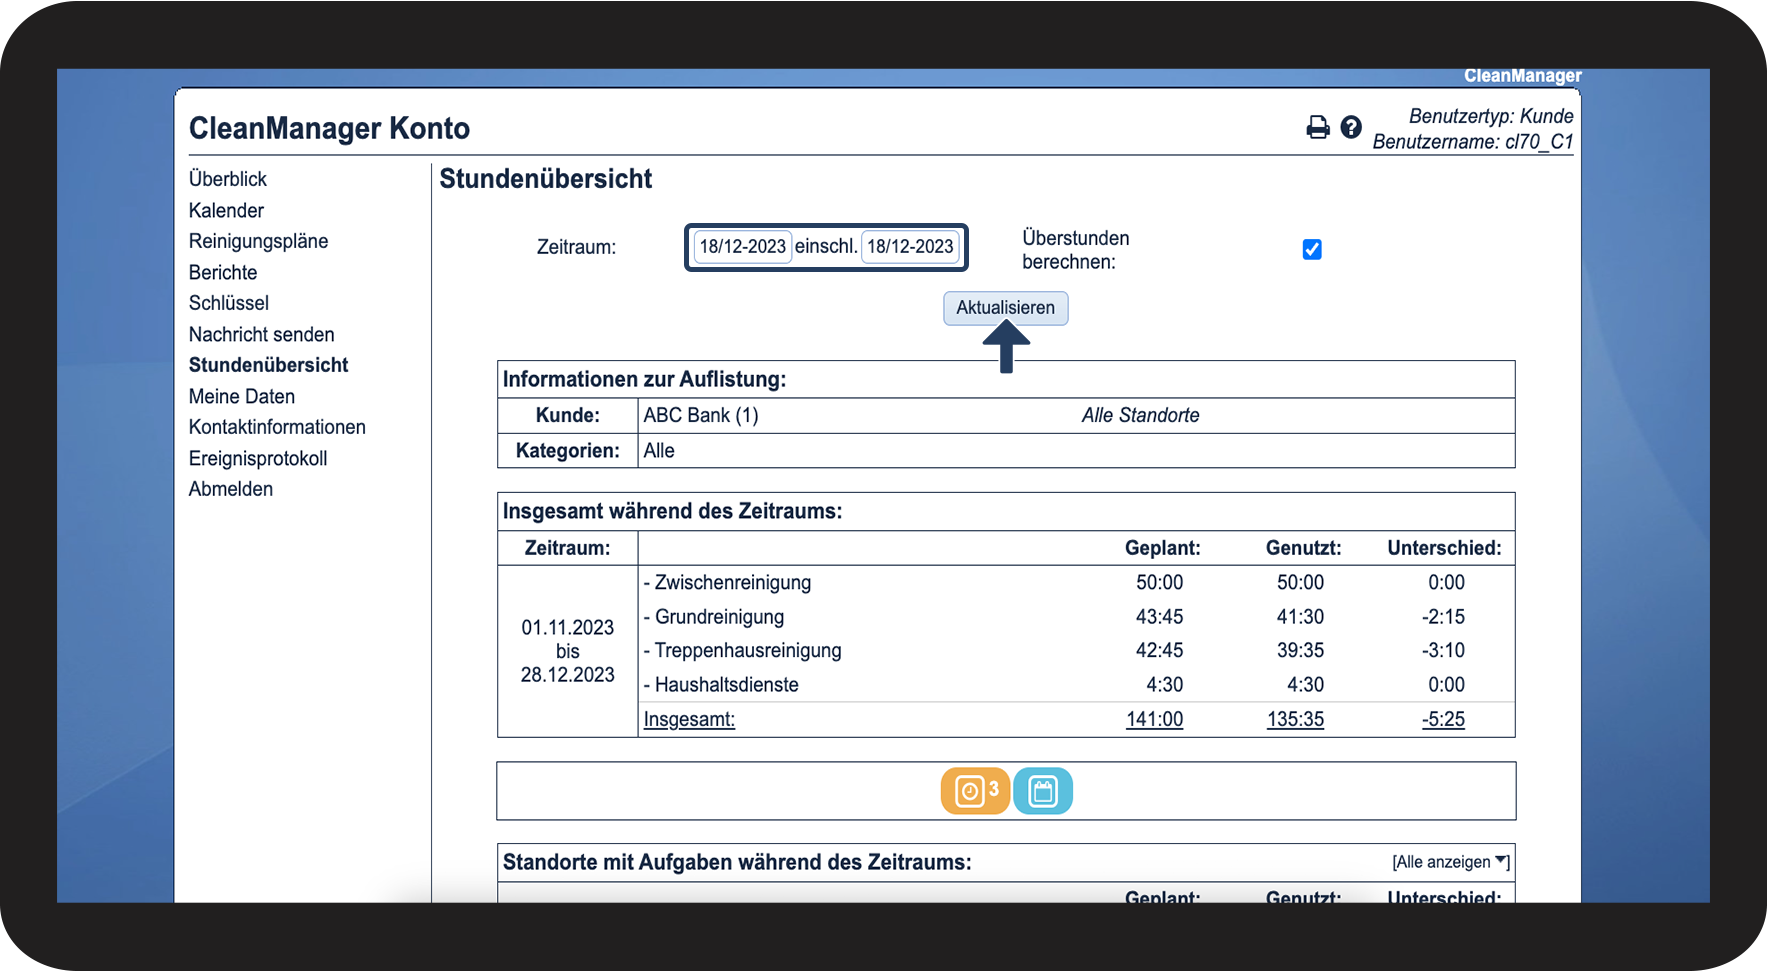Image resolution: width=1767 pixels, height=971 pixels.
Task: Click the blue calendar icon
Action: coord(1043,791)
